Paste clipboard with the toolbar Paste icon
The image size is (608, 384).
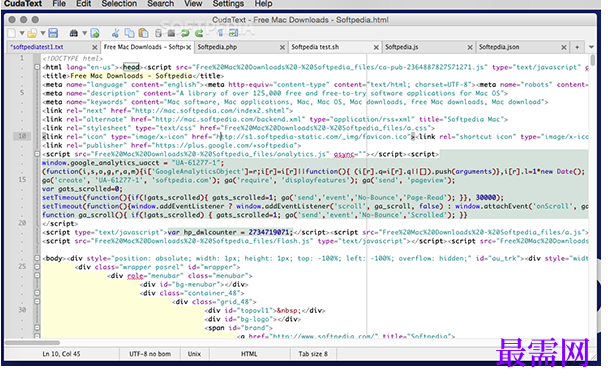(143, 33)
